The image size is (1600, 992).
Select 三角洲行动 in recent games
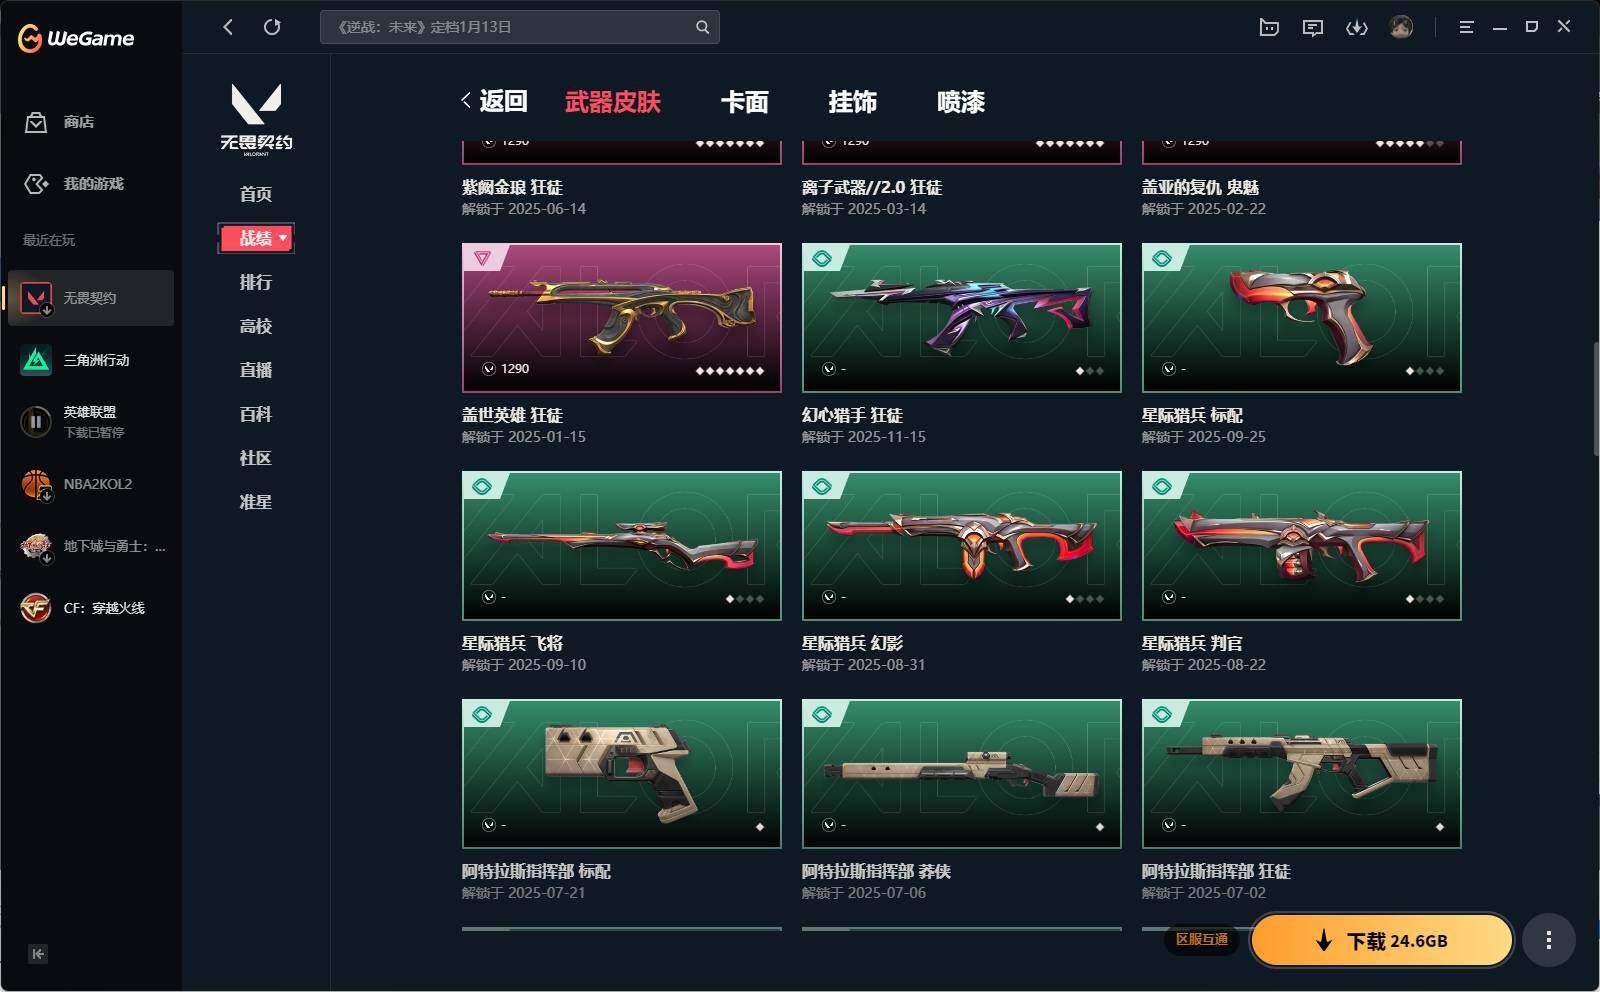90,360
